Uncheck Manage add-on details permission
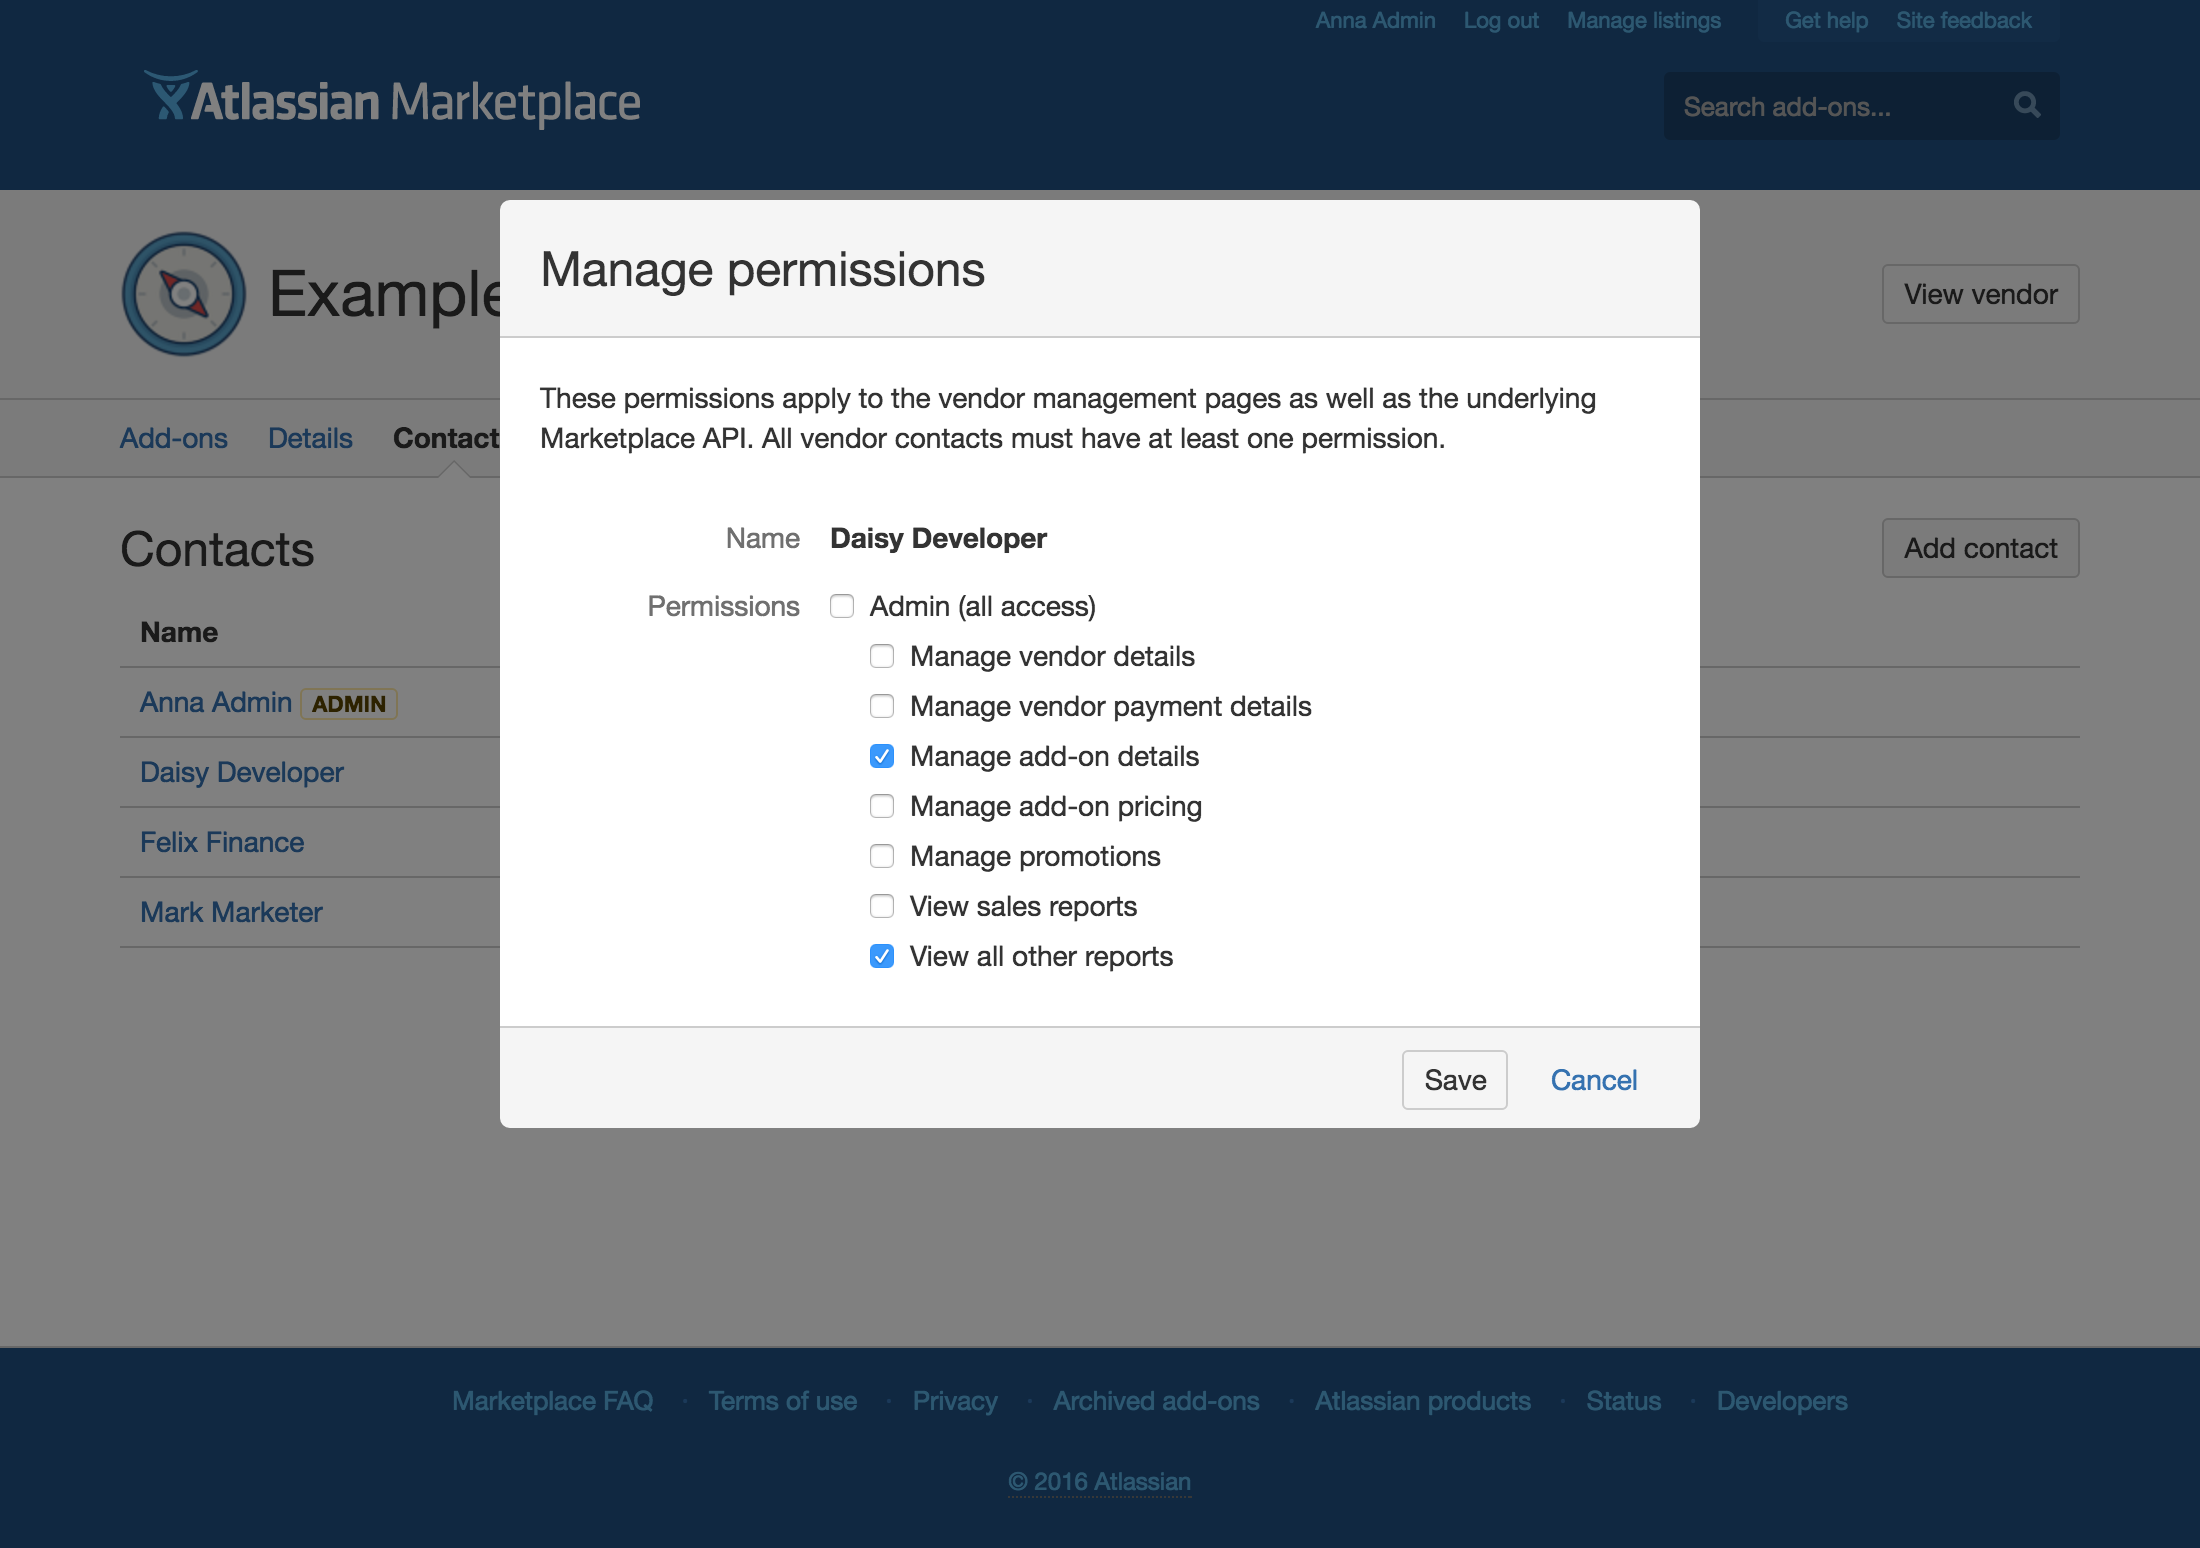The height and width of the screenshot is (1548, 2200). (881, 756)
